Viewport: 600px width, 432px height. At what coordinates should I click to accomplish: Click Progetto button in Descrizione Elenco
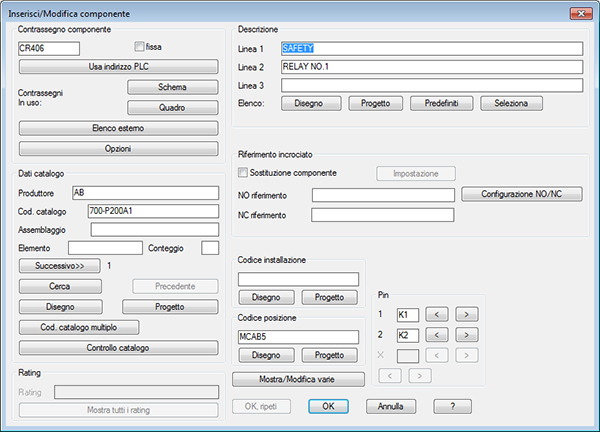(375, 103)
